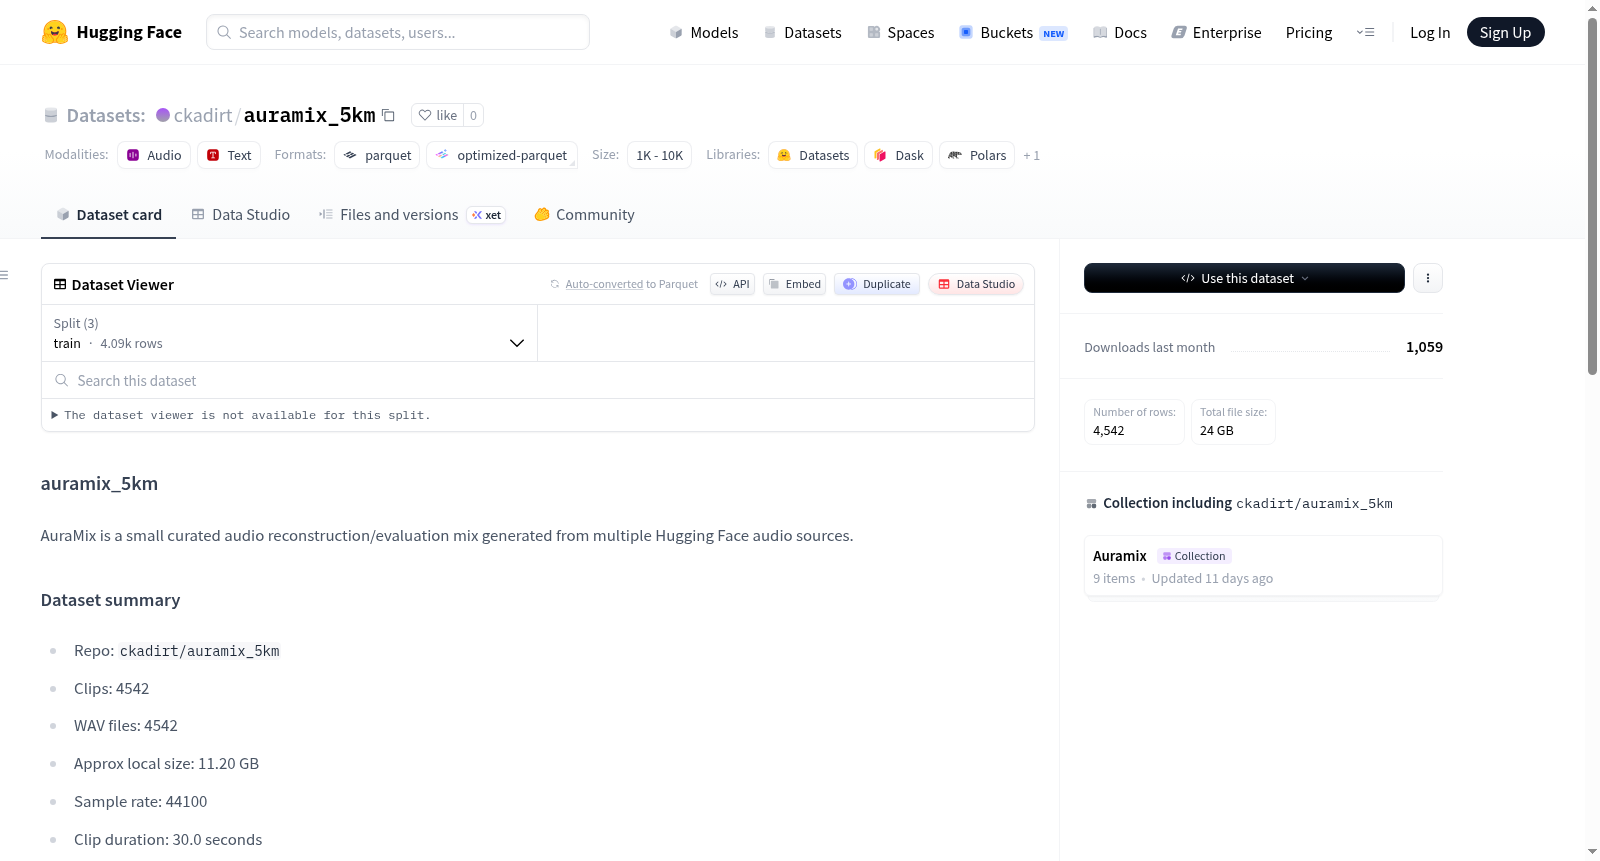Click the Dataset Viewer heading

[113, 285]
